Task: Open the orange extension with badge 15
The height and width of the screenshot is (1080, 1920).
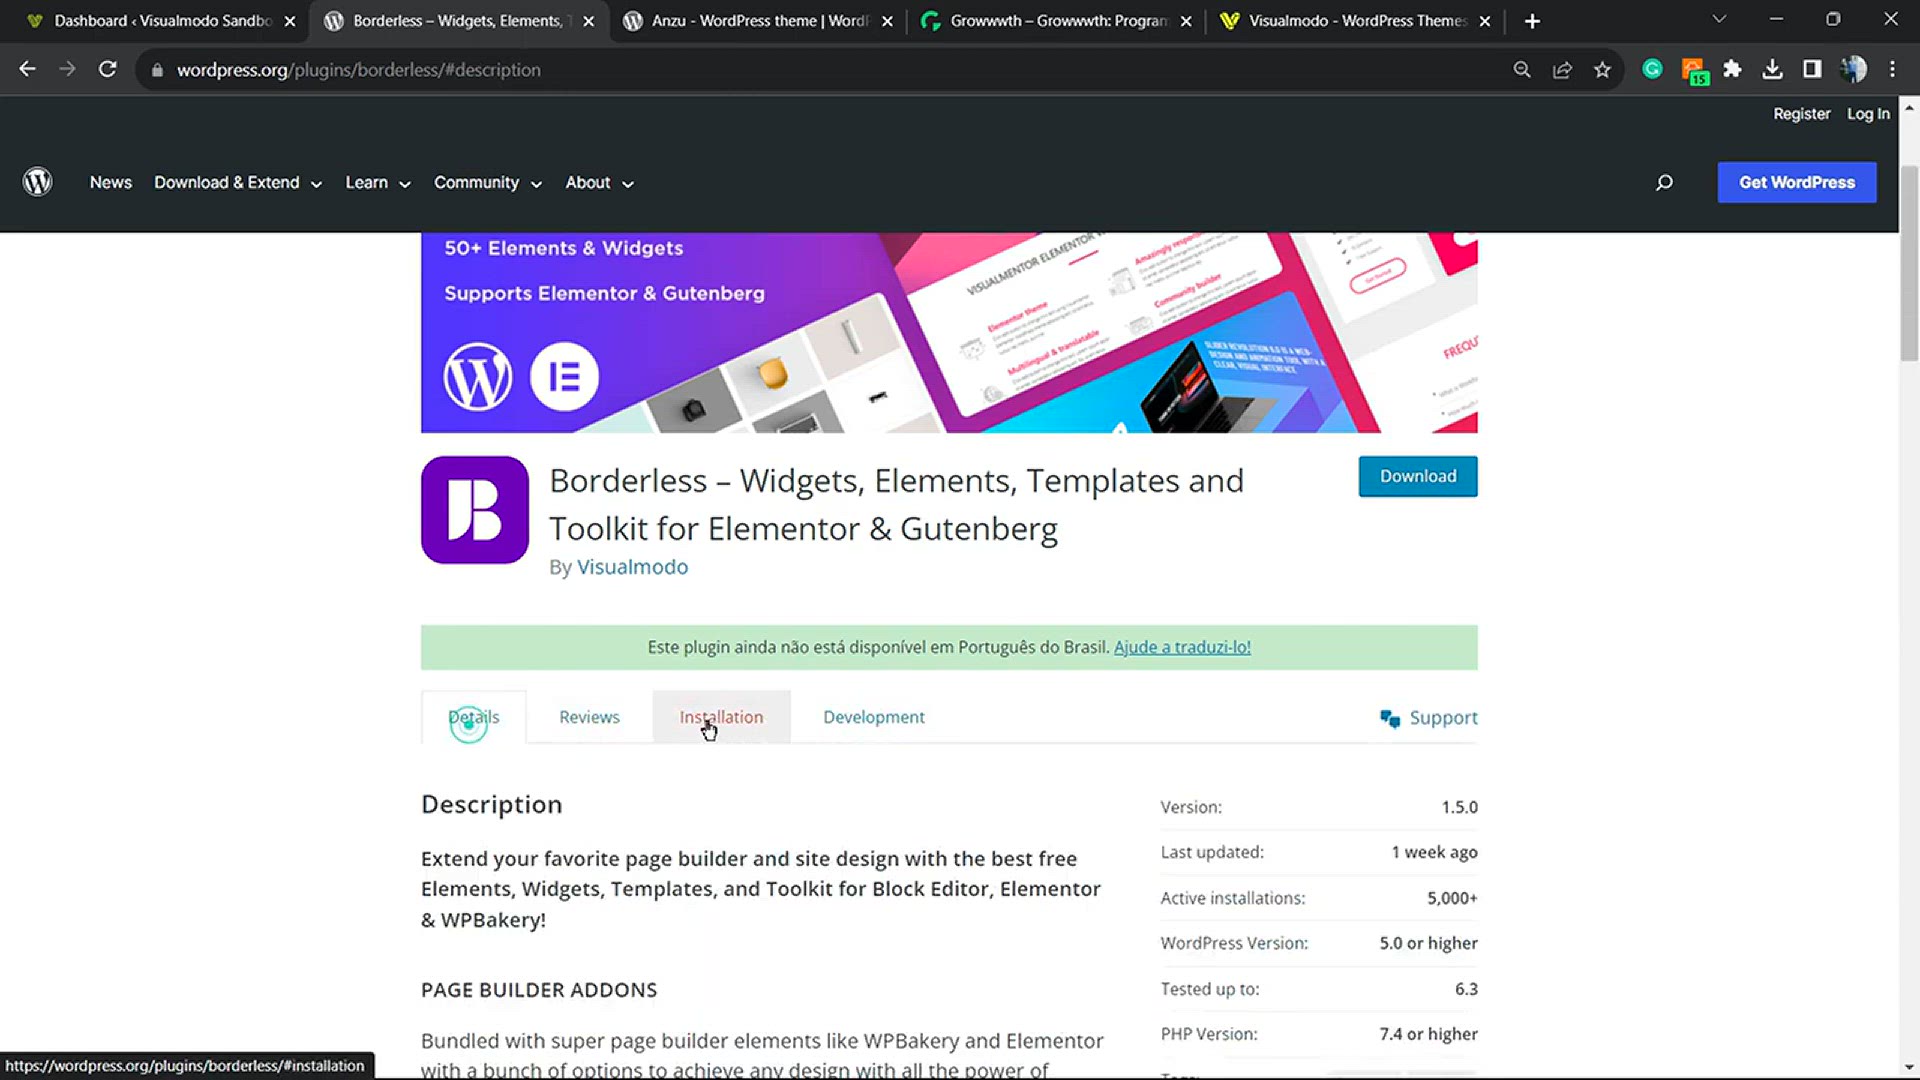Action: click(x=1694, y=70)
